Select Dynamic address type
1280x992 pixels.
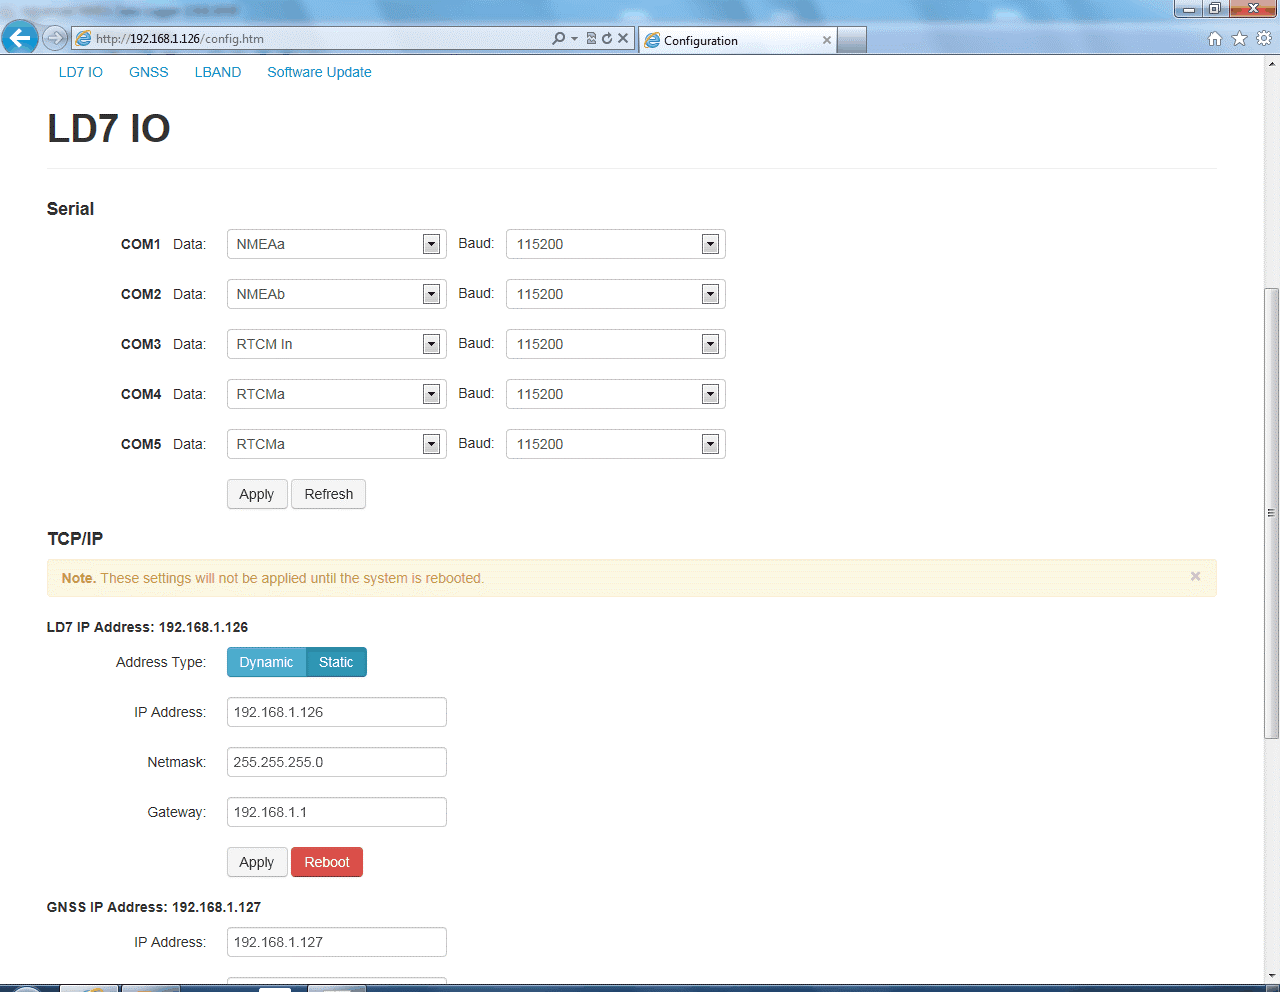(266, 662)
